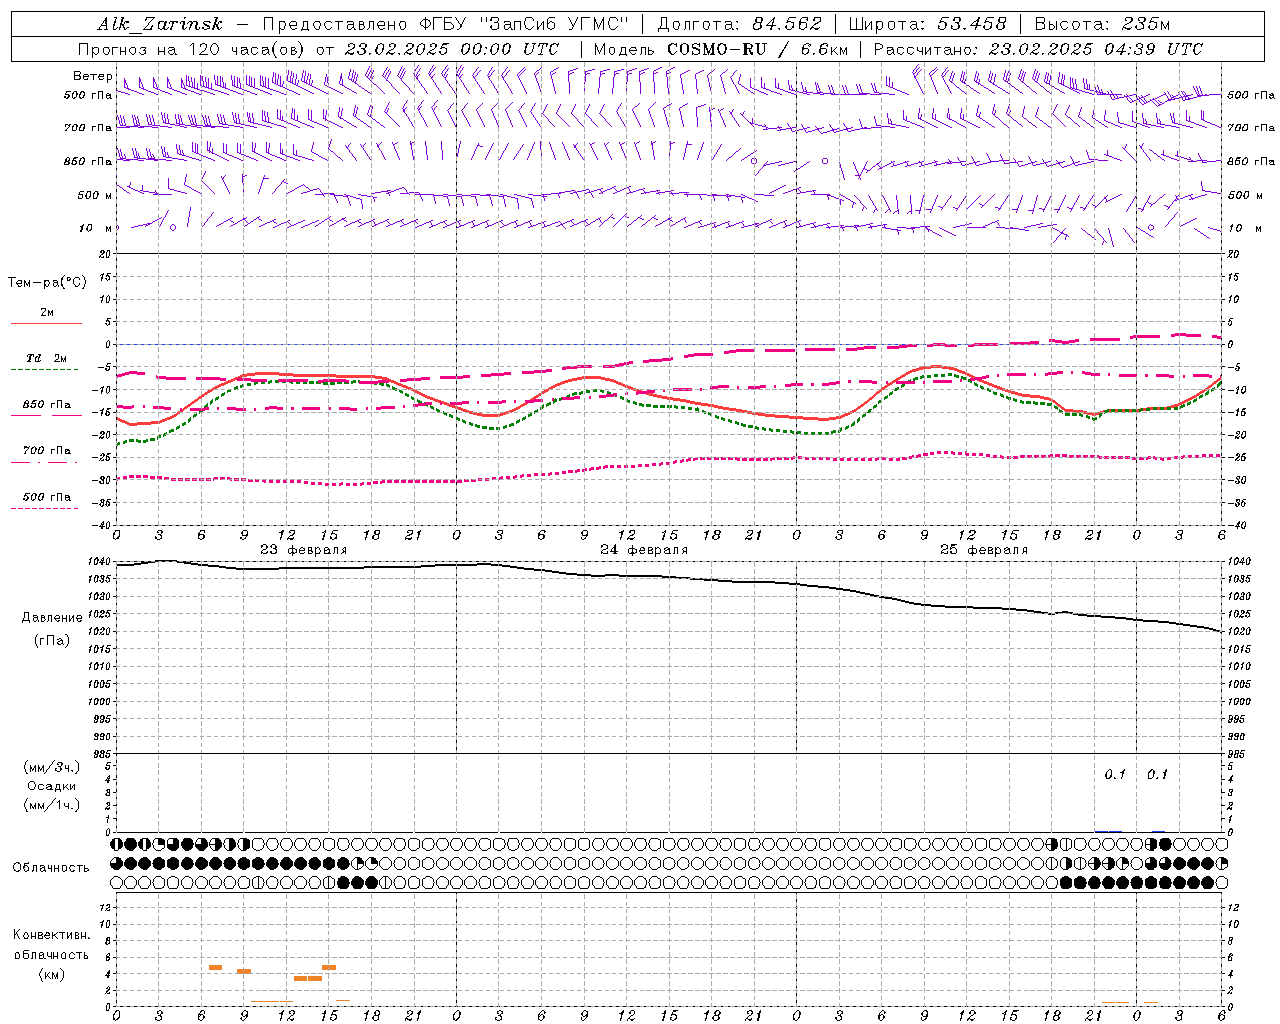Image resolution: width=1280 pixels, height=1024 pixels.
Task: Click the Td 2м dew point legend entry
Action: (x=47, y=358)
